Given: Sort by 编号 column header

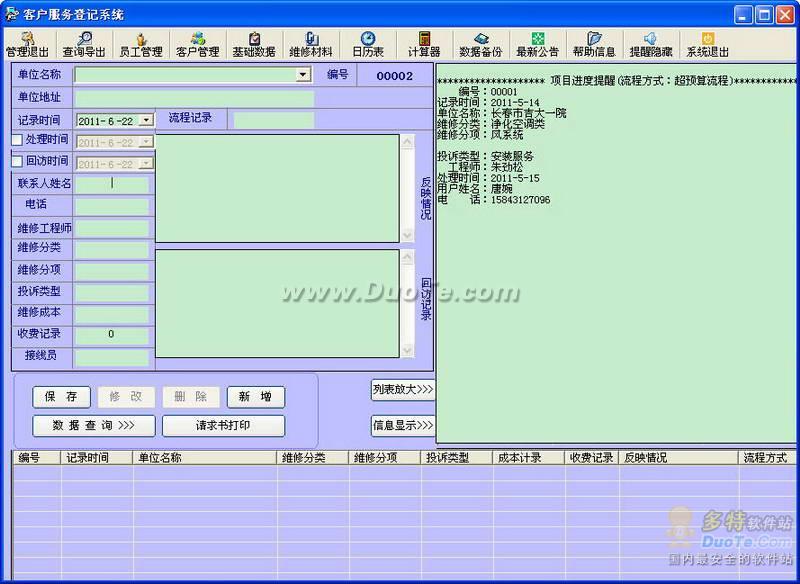Looking at the screenshot, I should pos(37,458).
